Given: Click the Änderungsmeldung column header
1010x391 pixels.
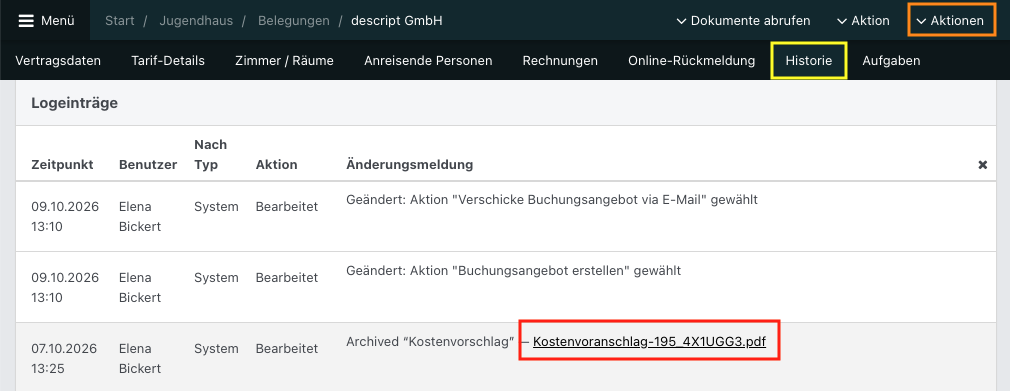Looking at the screenshot, I should pyautogui.click(x=410, y=165).
